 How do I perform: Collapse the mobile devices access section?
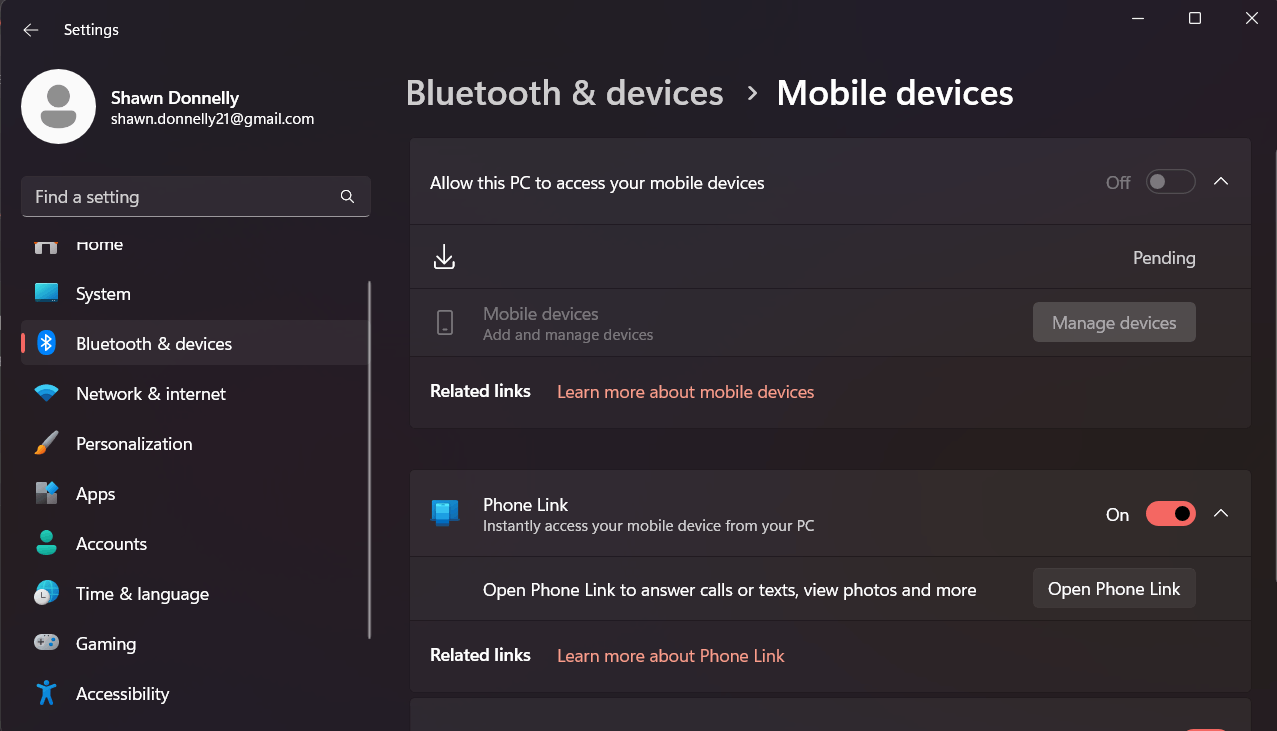click(1220, 181)
